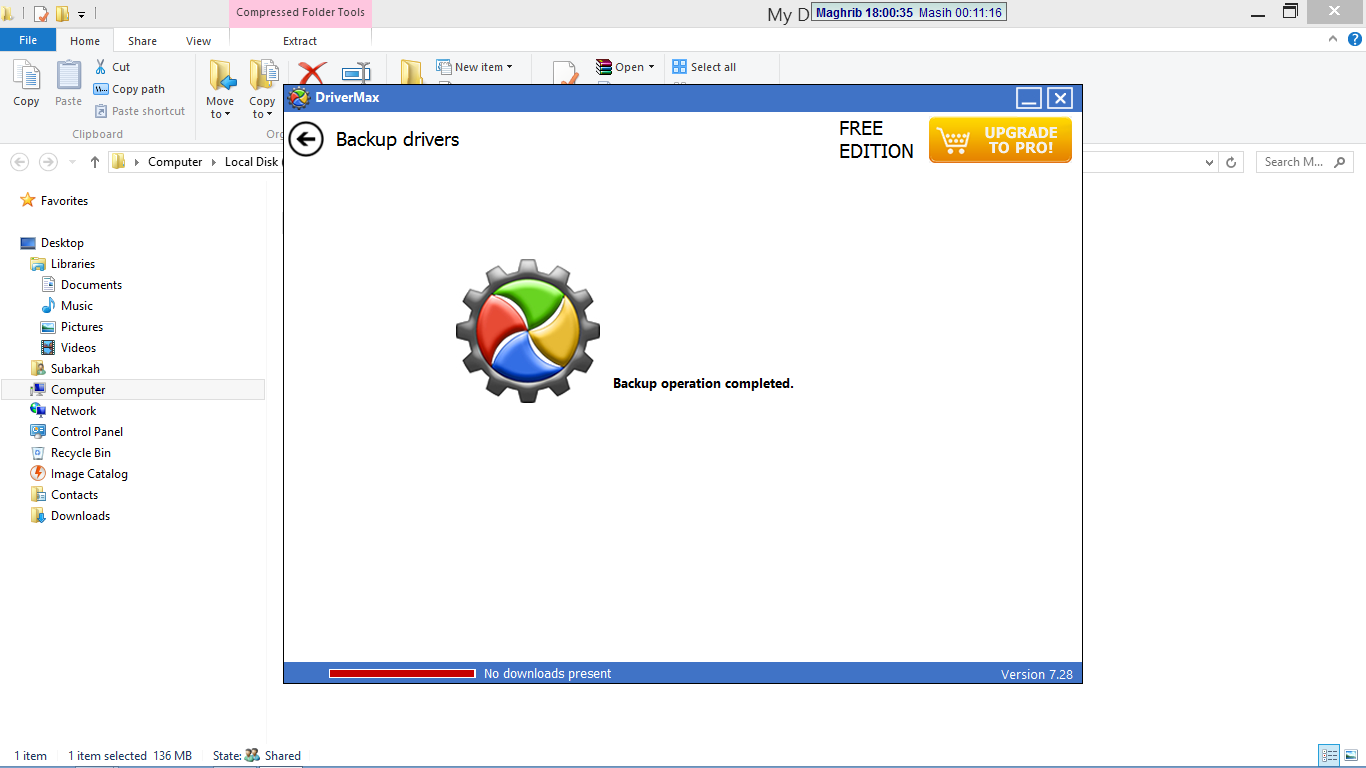Image resolution: width=1366 pixels, height=768 pixels.
Task: Select Favorites in navigation pane
Action: [x=64, y=201]
